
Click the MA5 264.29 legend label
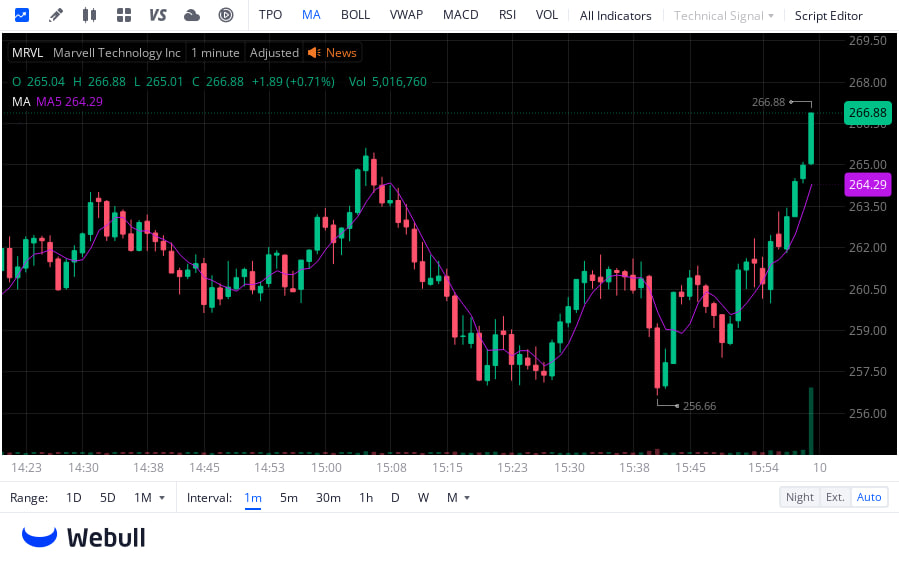click(x=69, y=102)
